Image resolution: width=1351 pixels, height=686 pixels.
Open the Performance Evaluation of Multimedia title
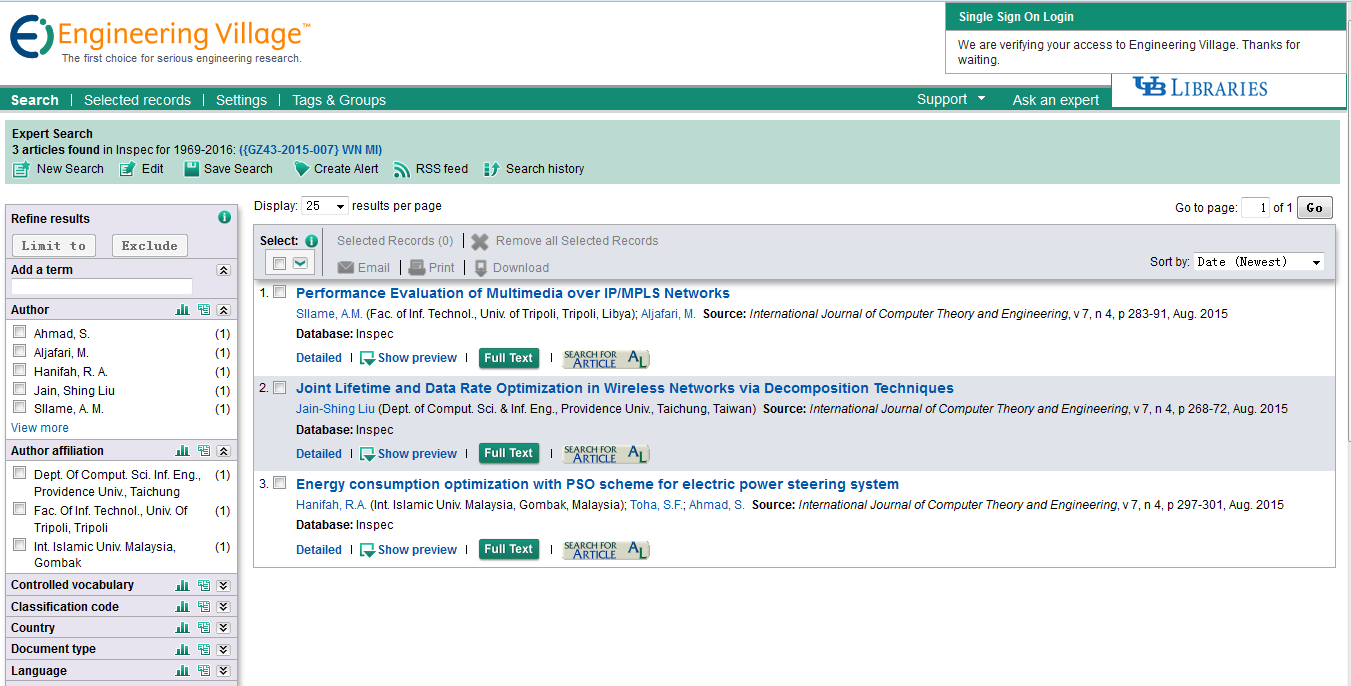513,293
